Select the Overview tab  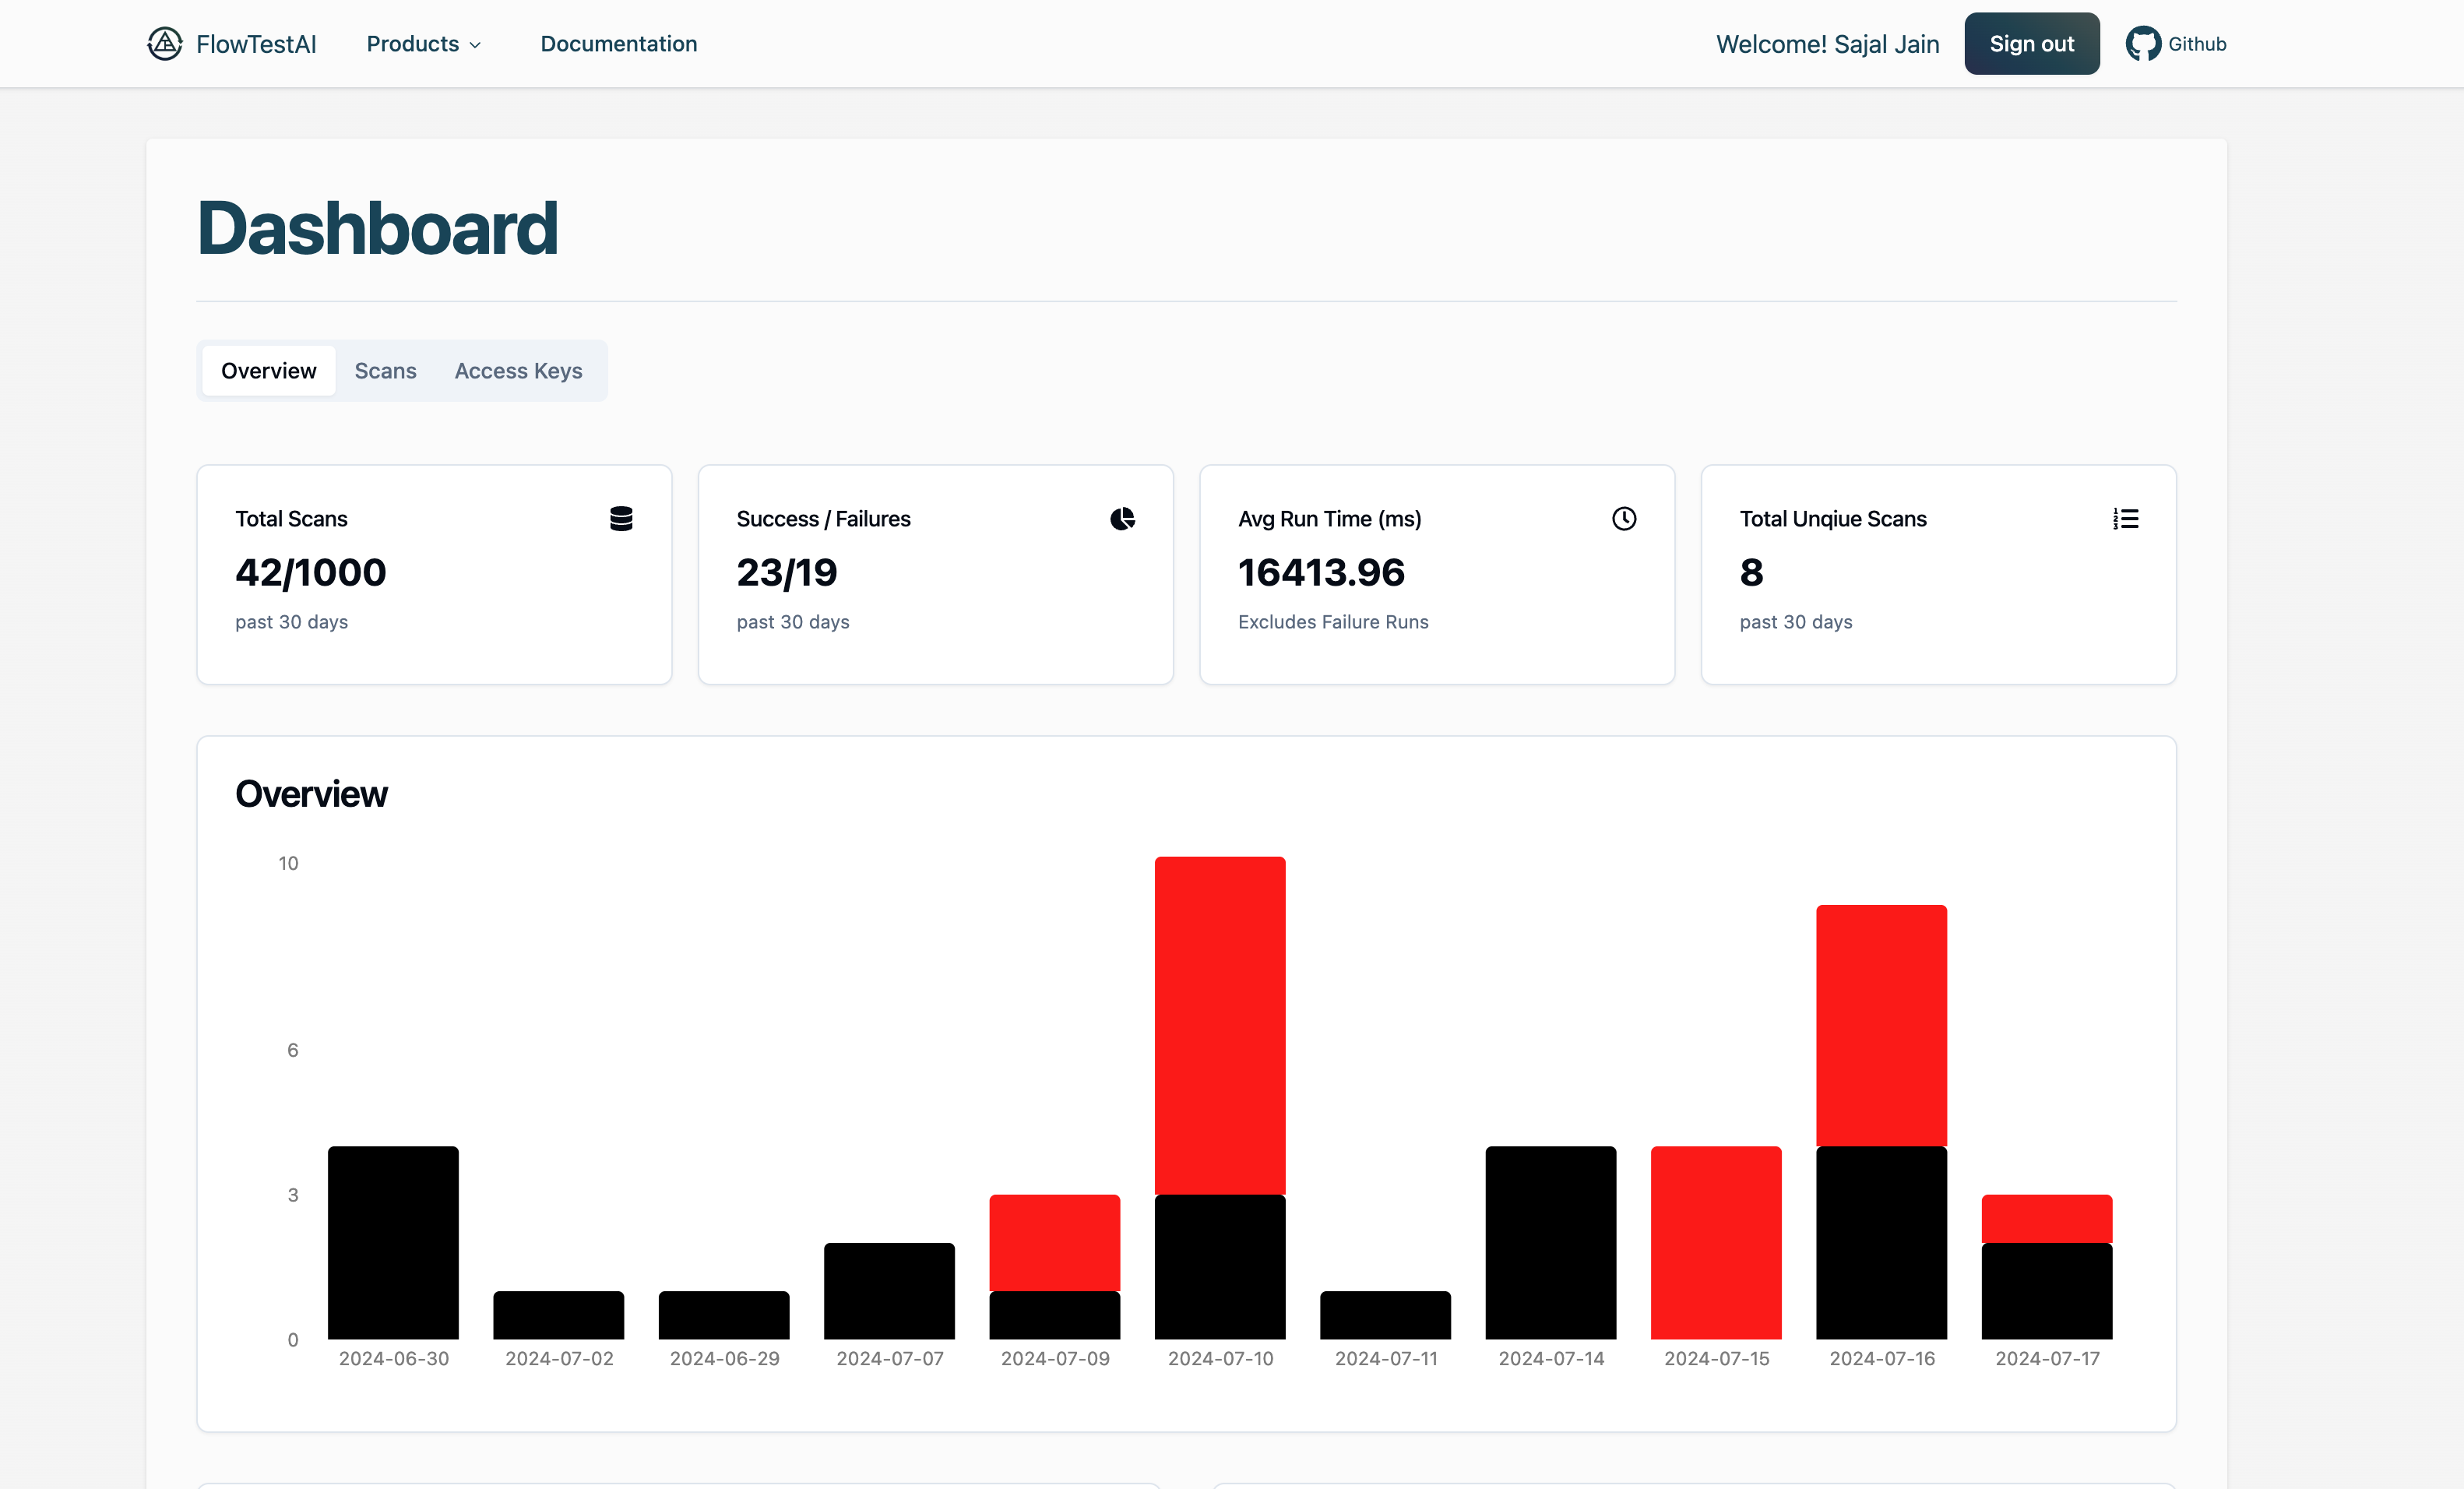(268, 370)
